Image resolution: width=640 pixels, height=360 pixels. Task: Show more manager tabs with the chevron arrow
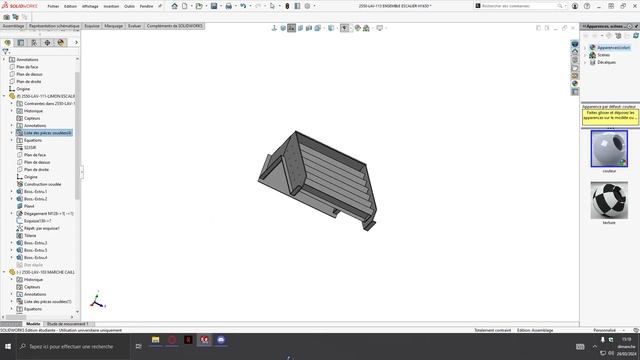pyautogui.click(x=76, y=42)
